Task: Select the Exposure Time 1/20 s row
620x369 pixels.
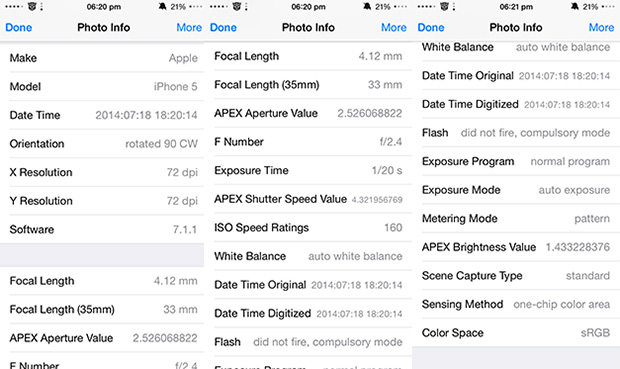Action: click(x=308, y=170)
